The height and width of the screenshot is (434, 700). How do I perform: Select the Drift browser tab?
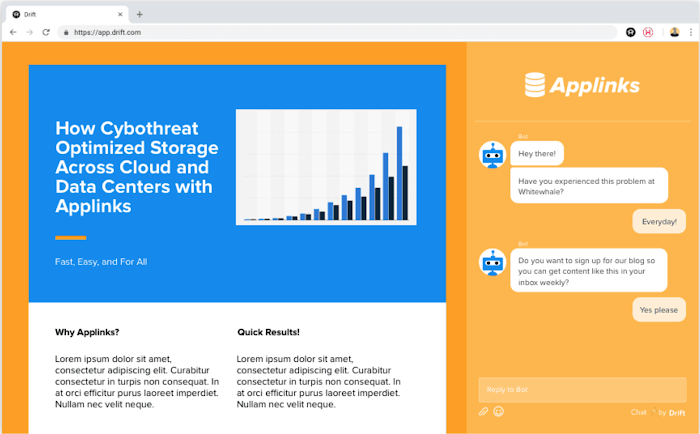(67, 14)
